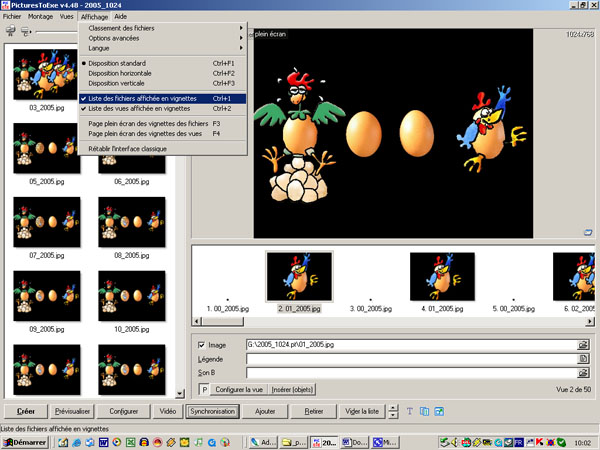600x450 pixels.
Task: Click Configurer la vue button
Action: pos(239,390)
